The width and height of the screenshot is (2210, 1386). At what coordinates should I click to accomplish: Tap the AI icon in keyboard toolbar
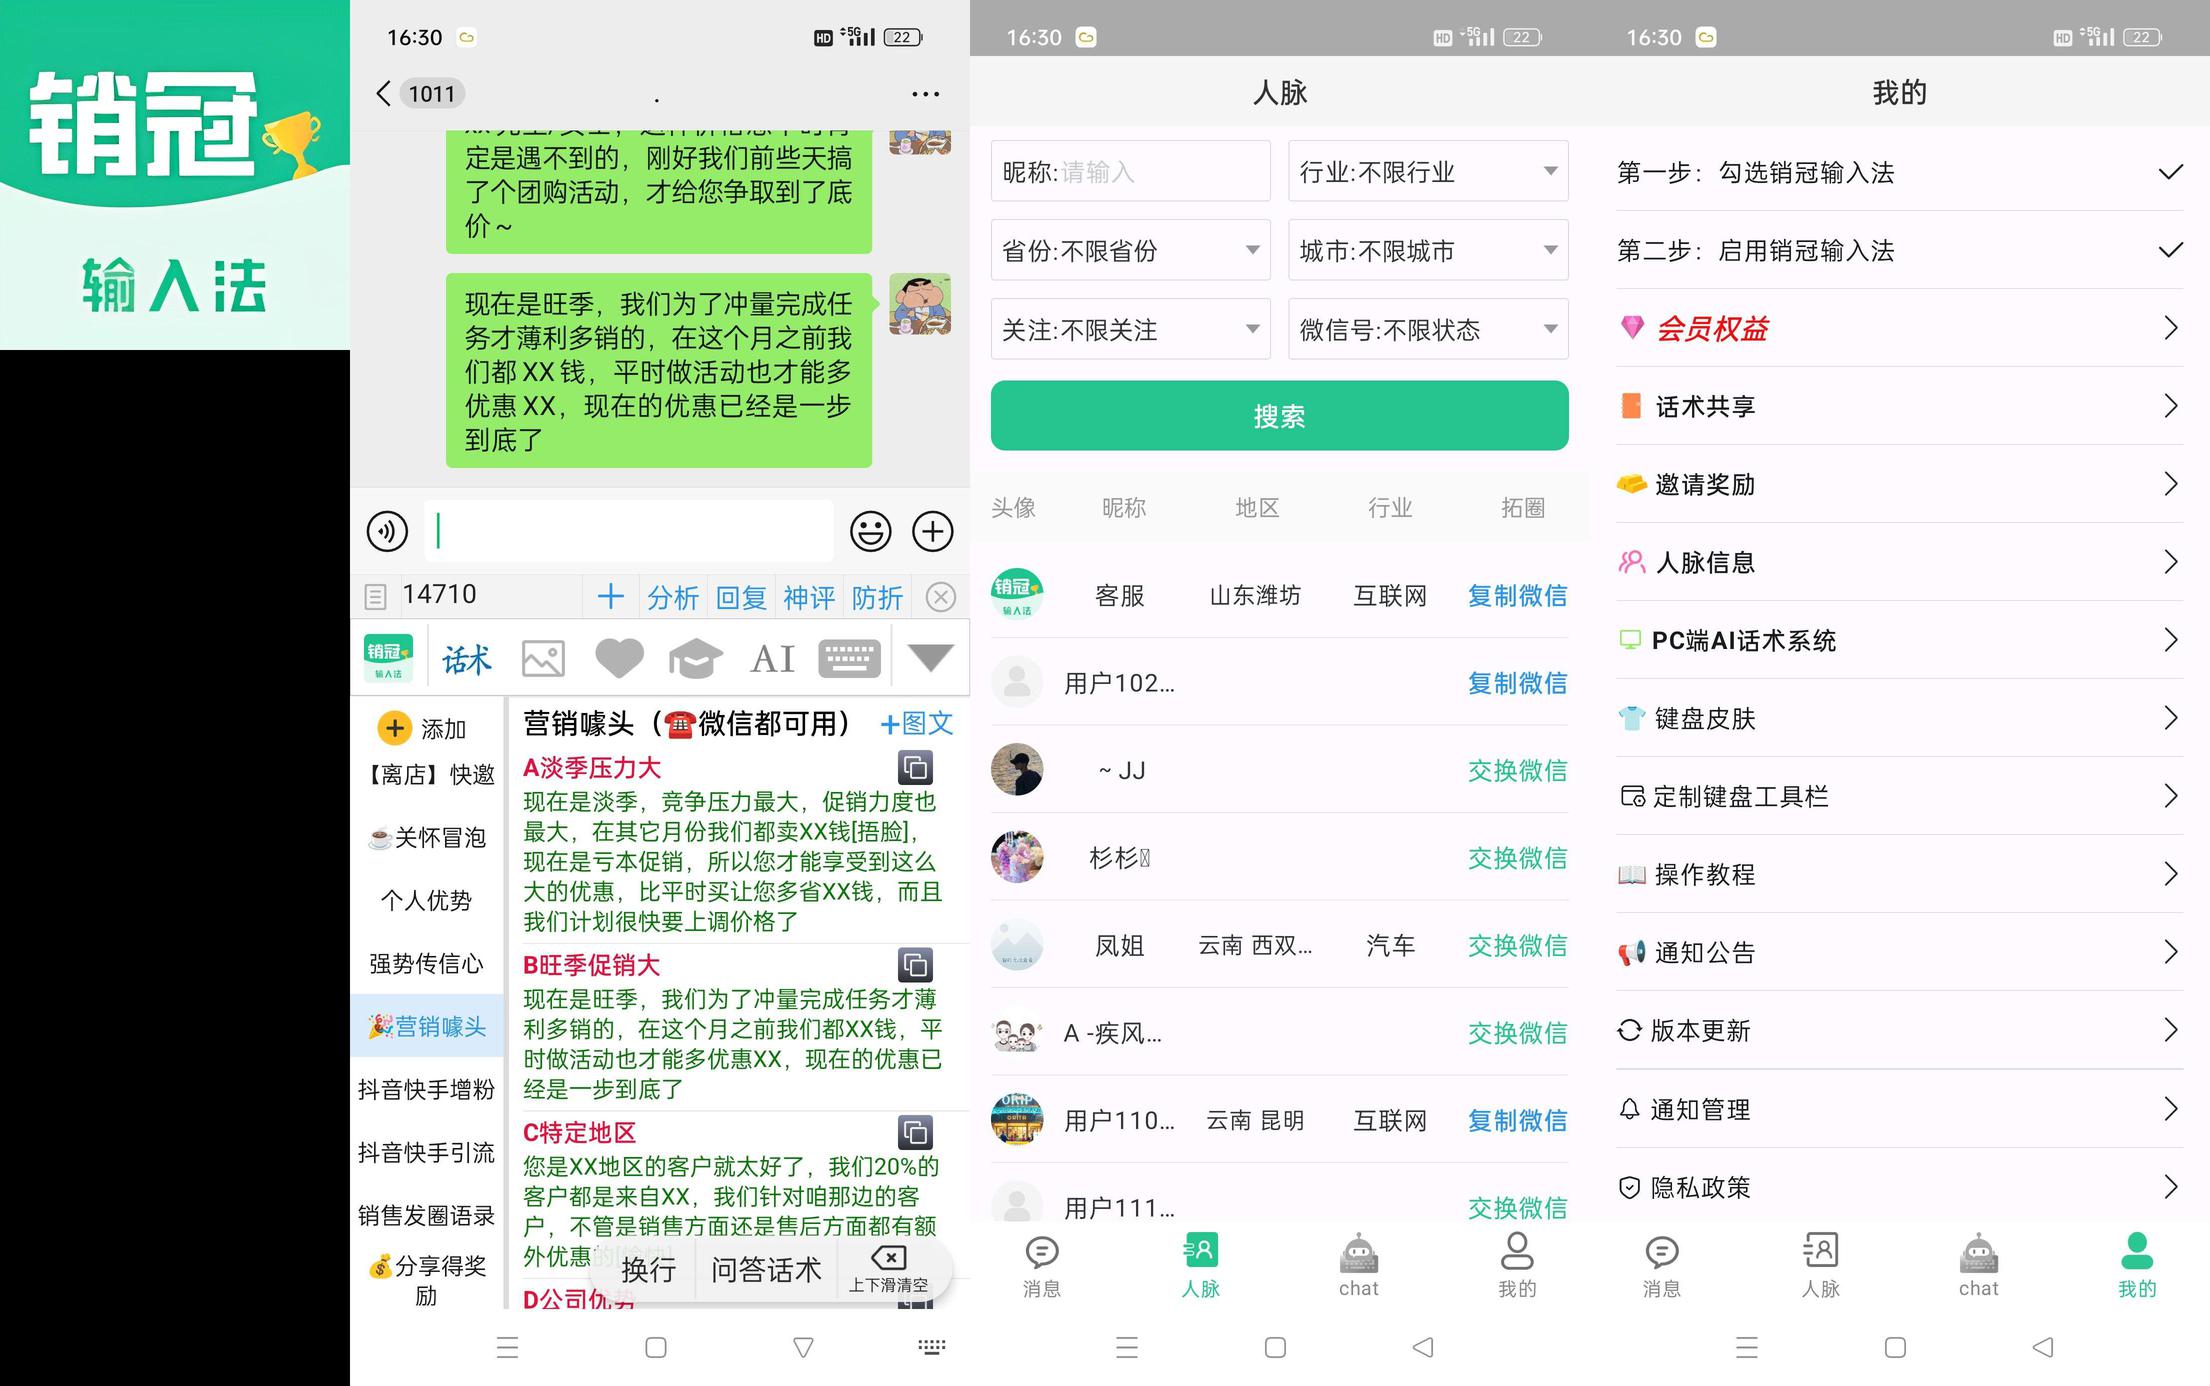pyautogui.click(x=773, y=658)
